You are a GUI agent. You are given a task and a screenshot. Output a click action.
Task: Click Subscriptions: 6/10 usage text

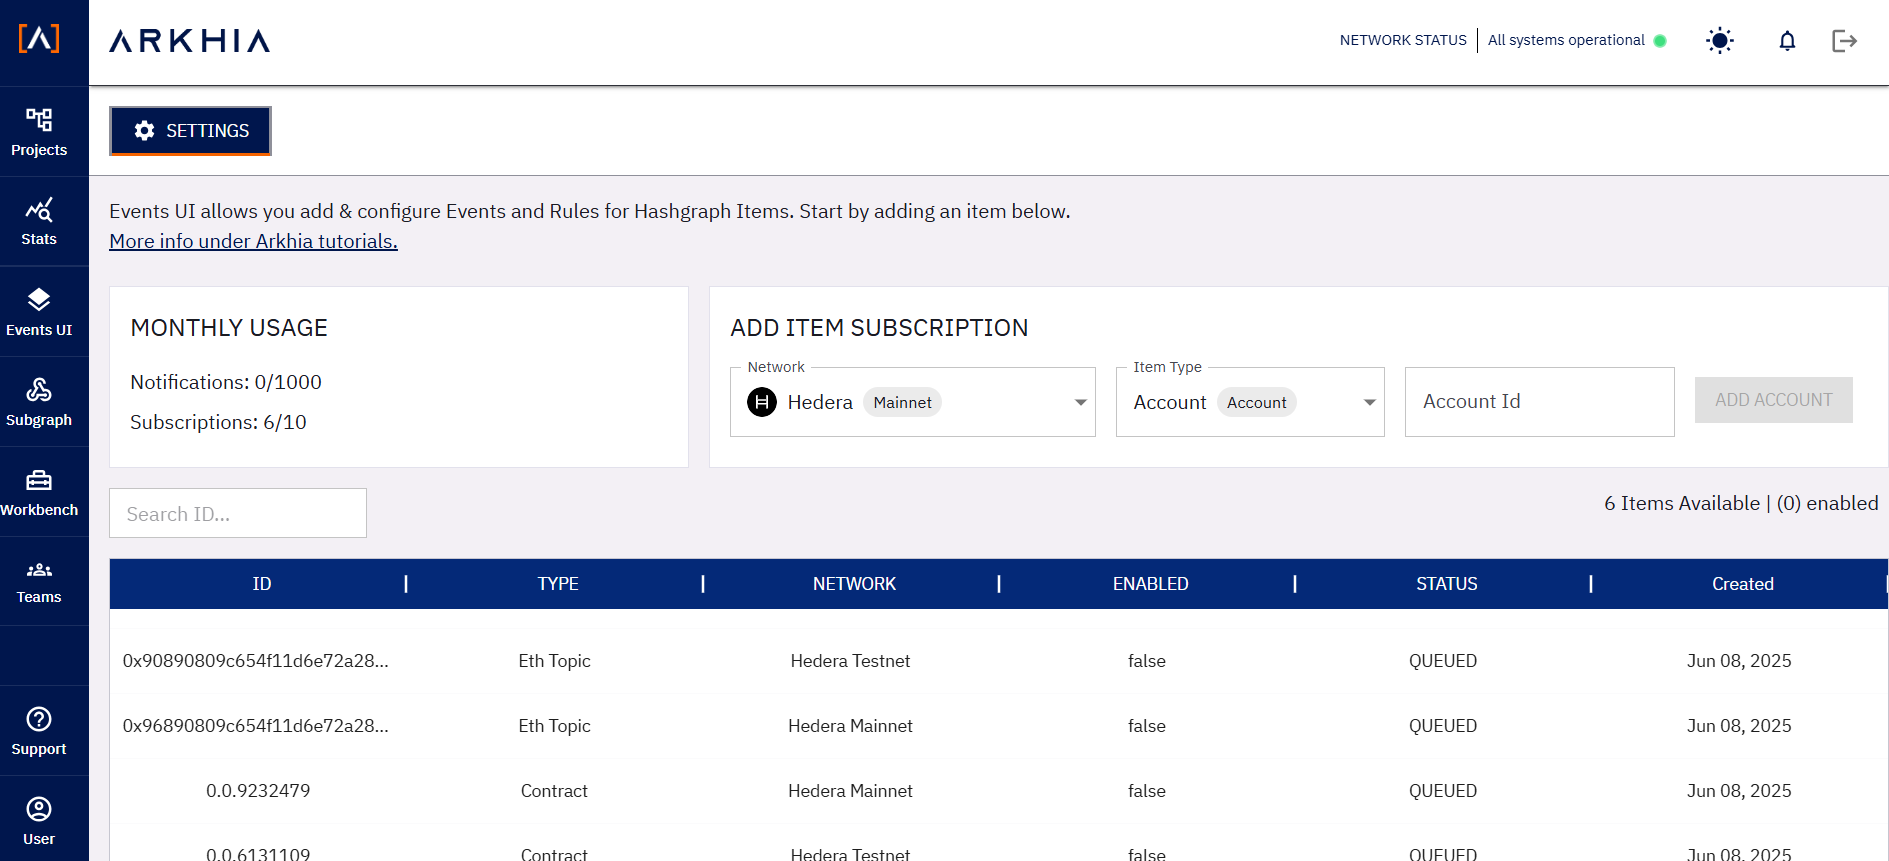click(x=218, y=422)
